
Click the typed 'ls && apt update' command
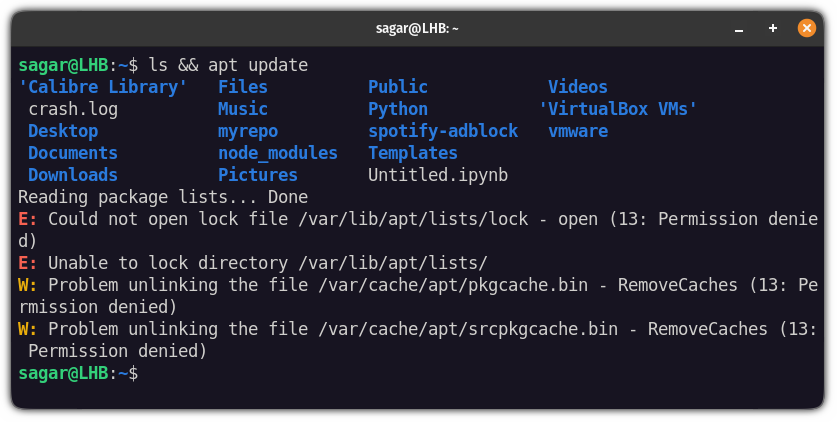(x=228, y=65)
